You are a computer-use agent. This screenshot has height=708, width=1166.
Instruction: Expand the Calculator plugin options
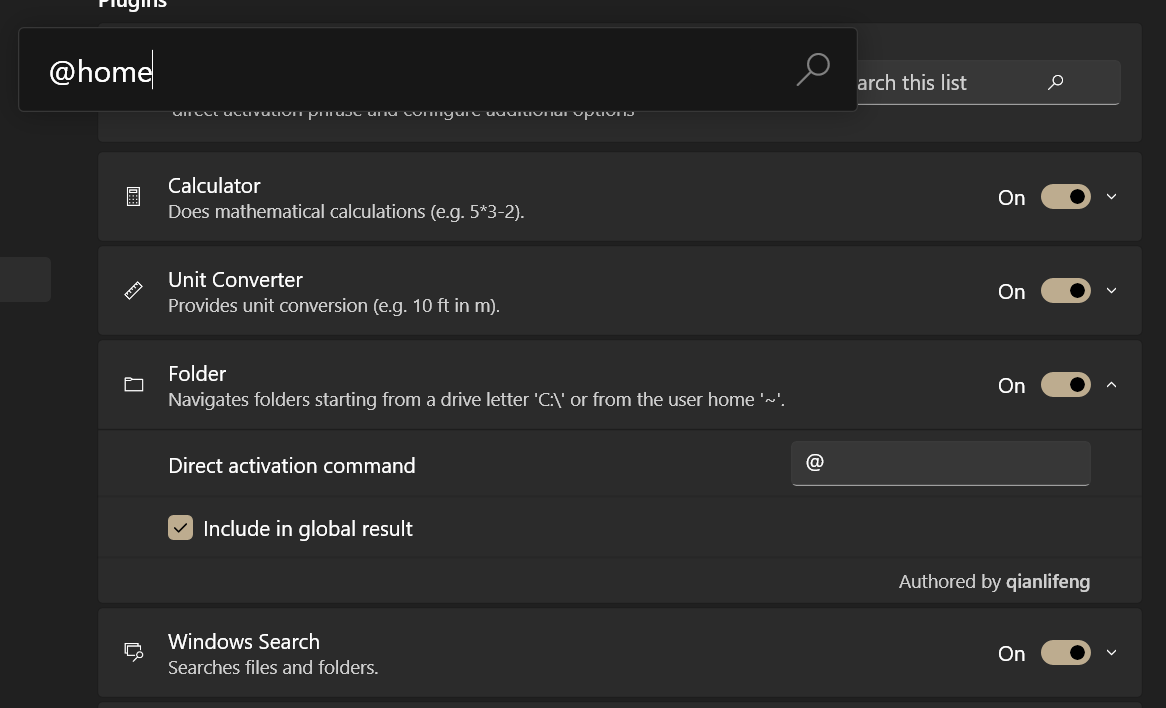1112,197
